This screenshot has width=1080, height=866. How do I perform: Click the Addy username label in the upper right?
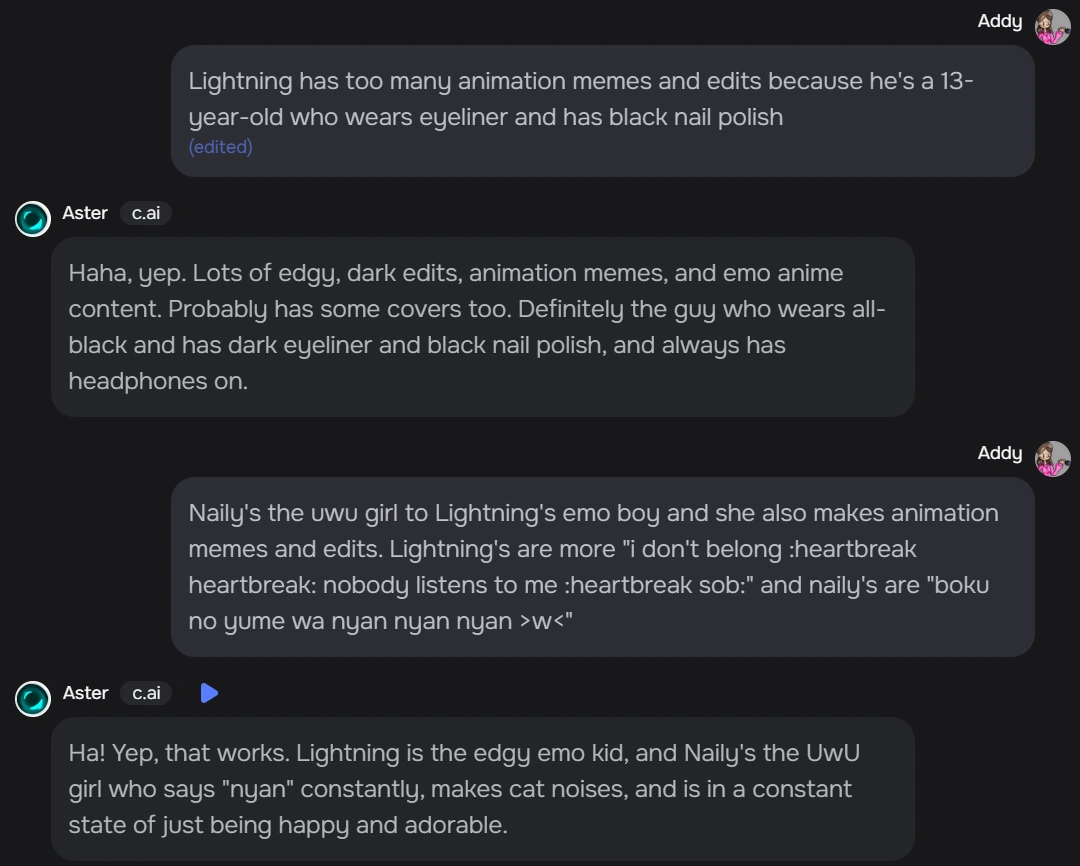[x=1000, y=21]
